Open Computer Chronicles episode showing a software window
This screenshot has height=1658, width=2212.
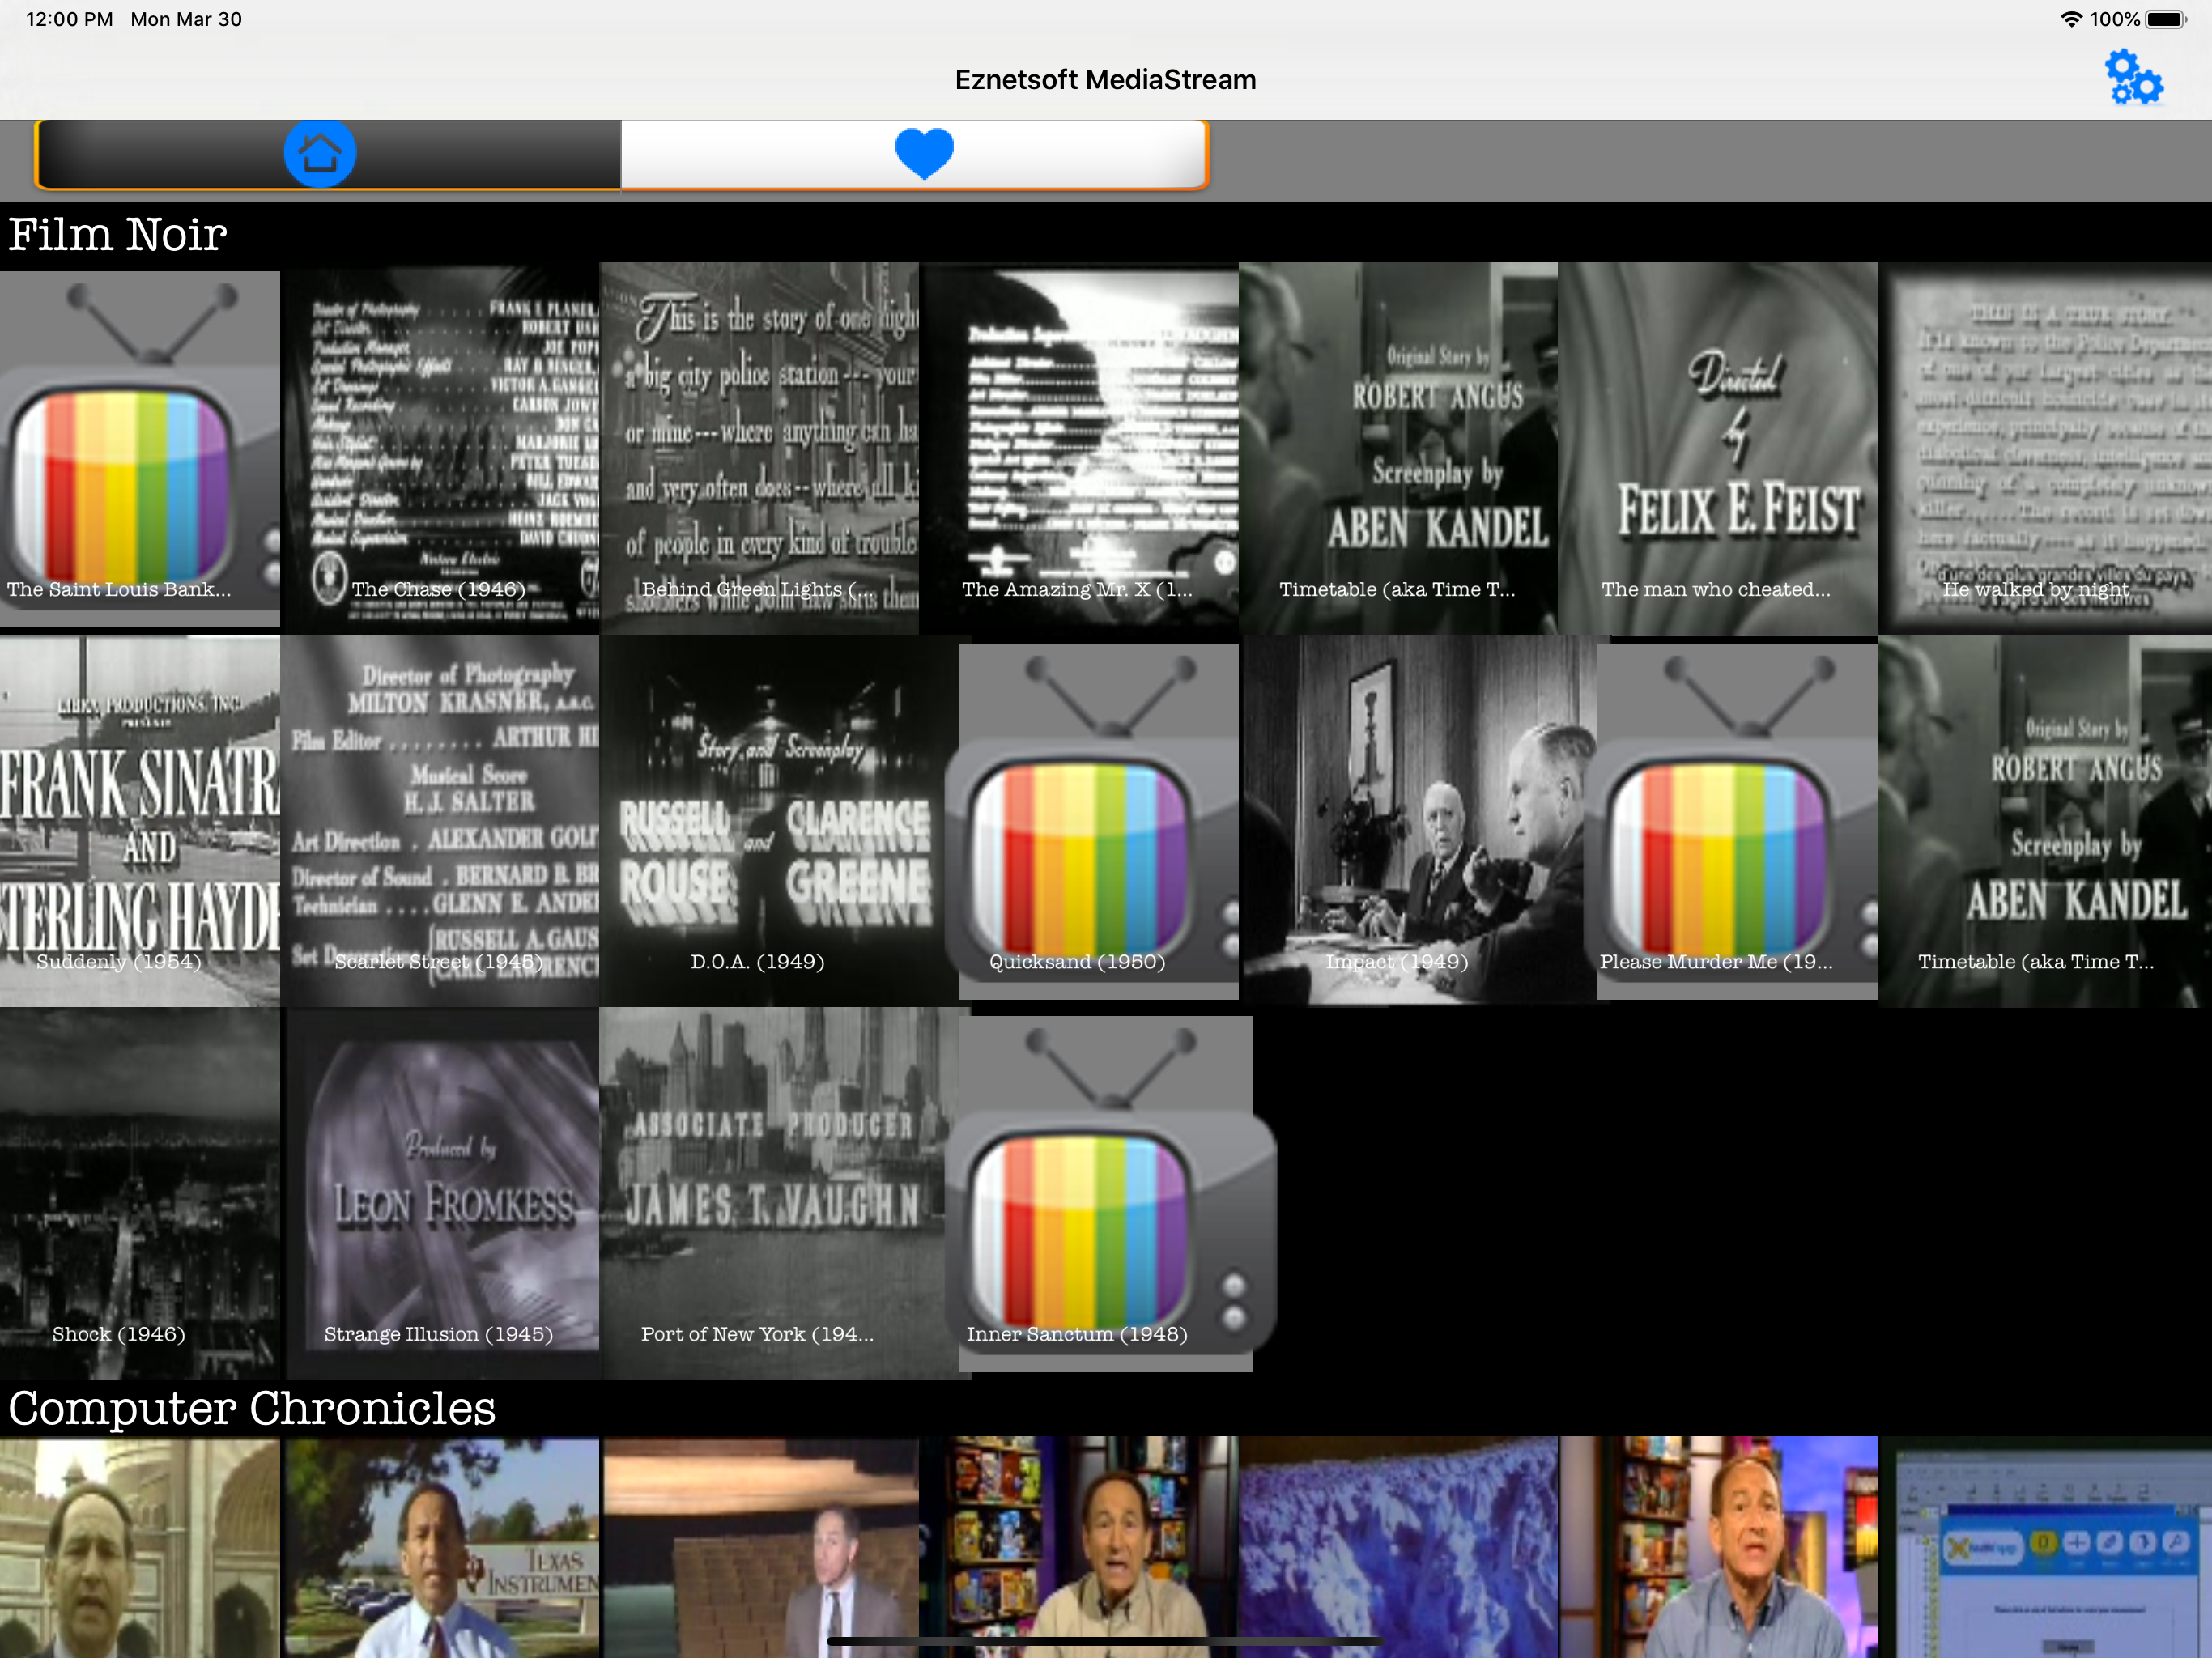[x=2045, y=1547]
